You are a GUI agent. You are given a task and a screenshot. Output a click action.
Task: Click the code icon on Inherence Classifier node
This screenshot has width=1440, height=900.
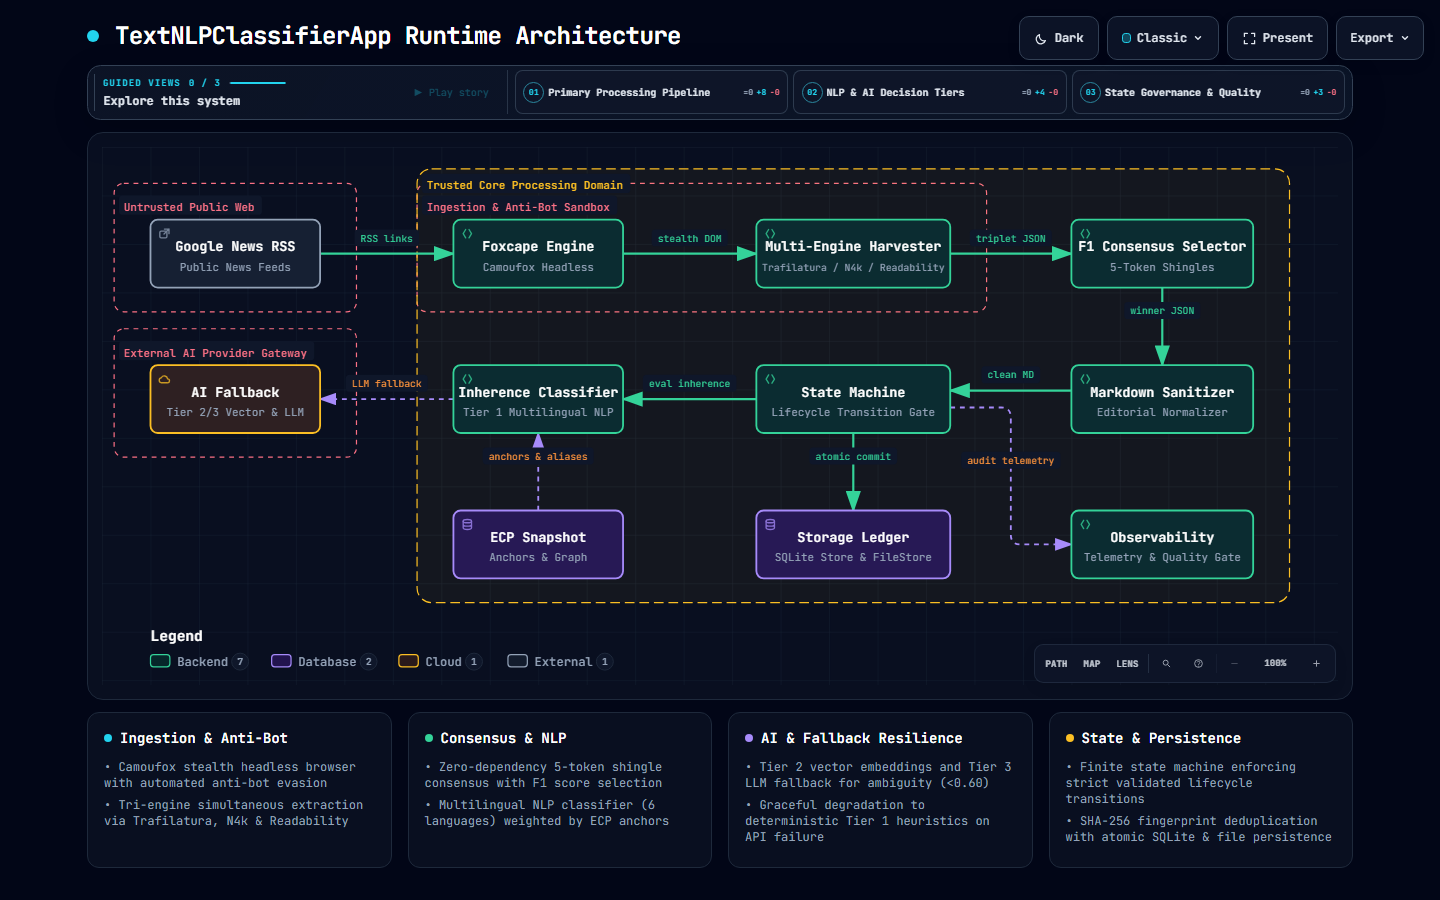click(x=467, y=379)
